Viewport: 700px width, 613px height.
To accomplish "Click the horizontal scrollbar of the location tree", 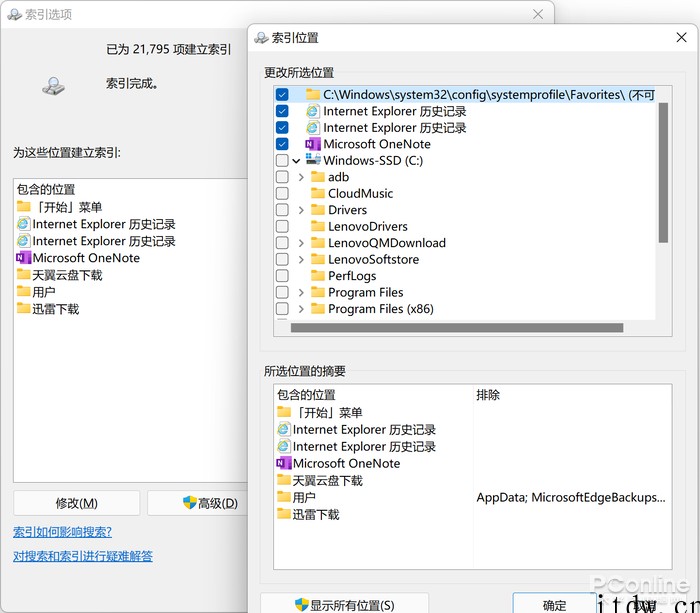I will (457, 328).
